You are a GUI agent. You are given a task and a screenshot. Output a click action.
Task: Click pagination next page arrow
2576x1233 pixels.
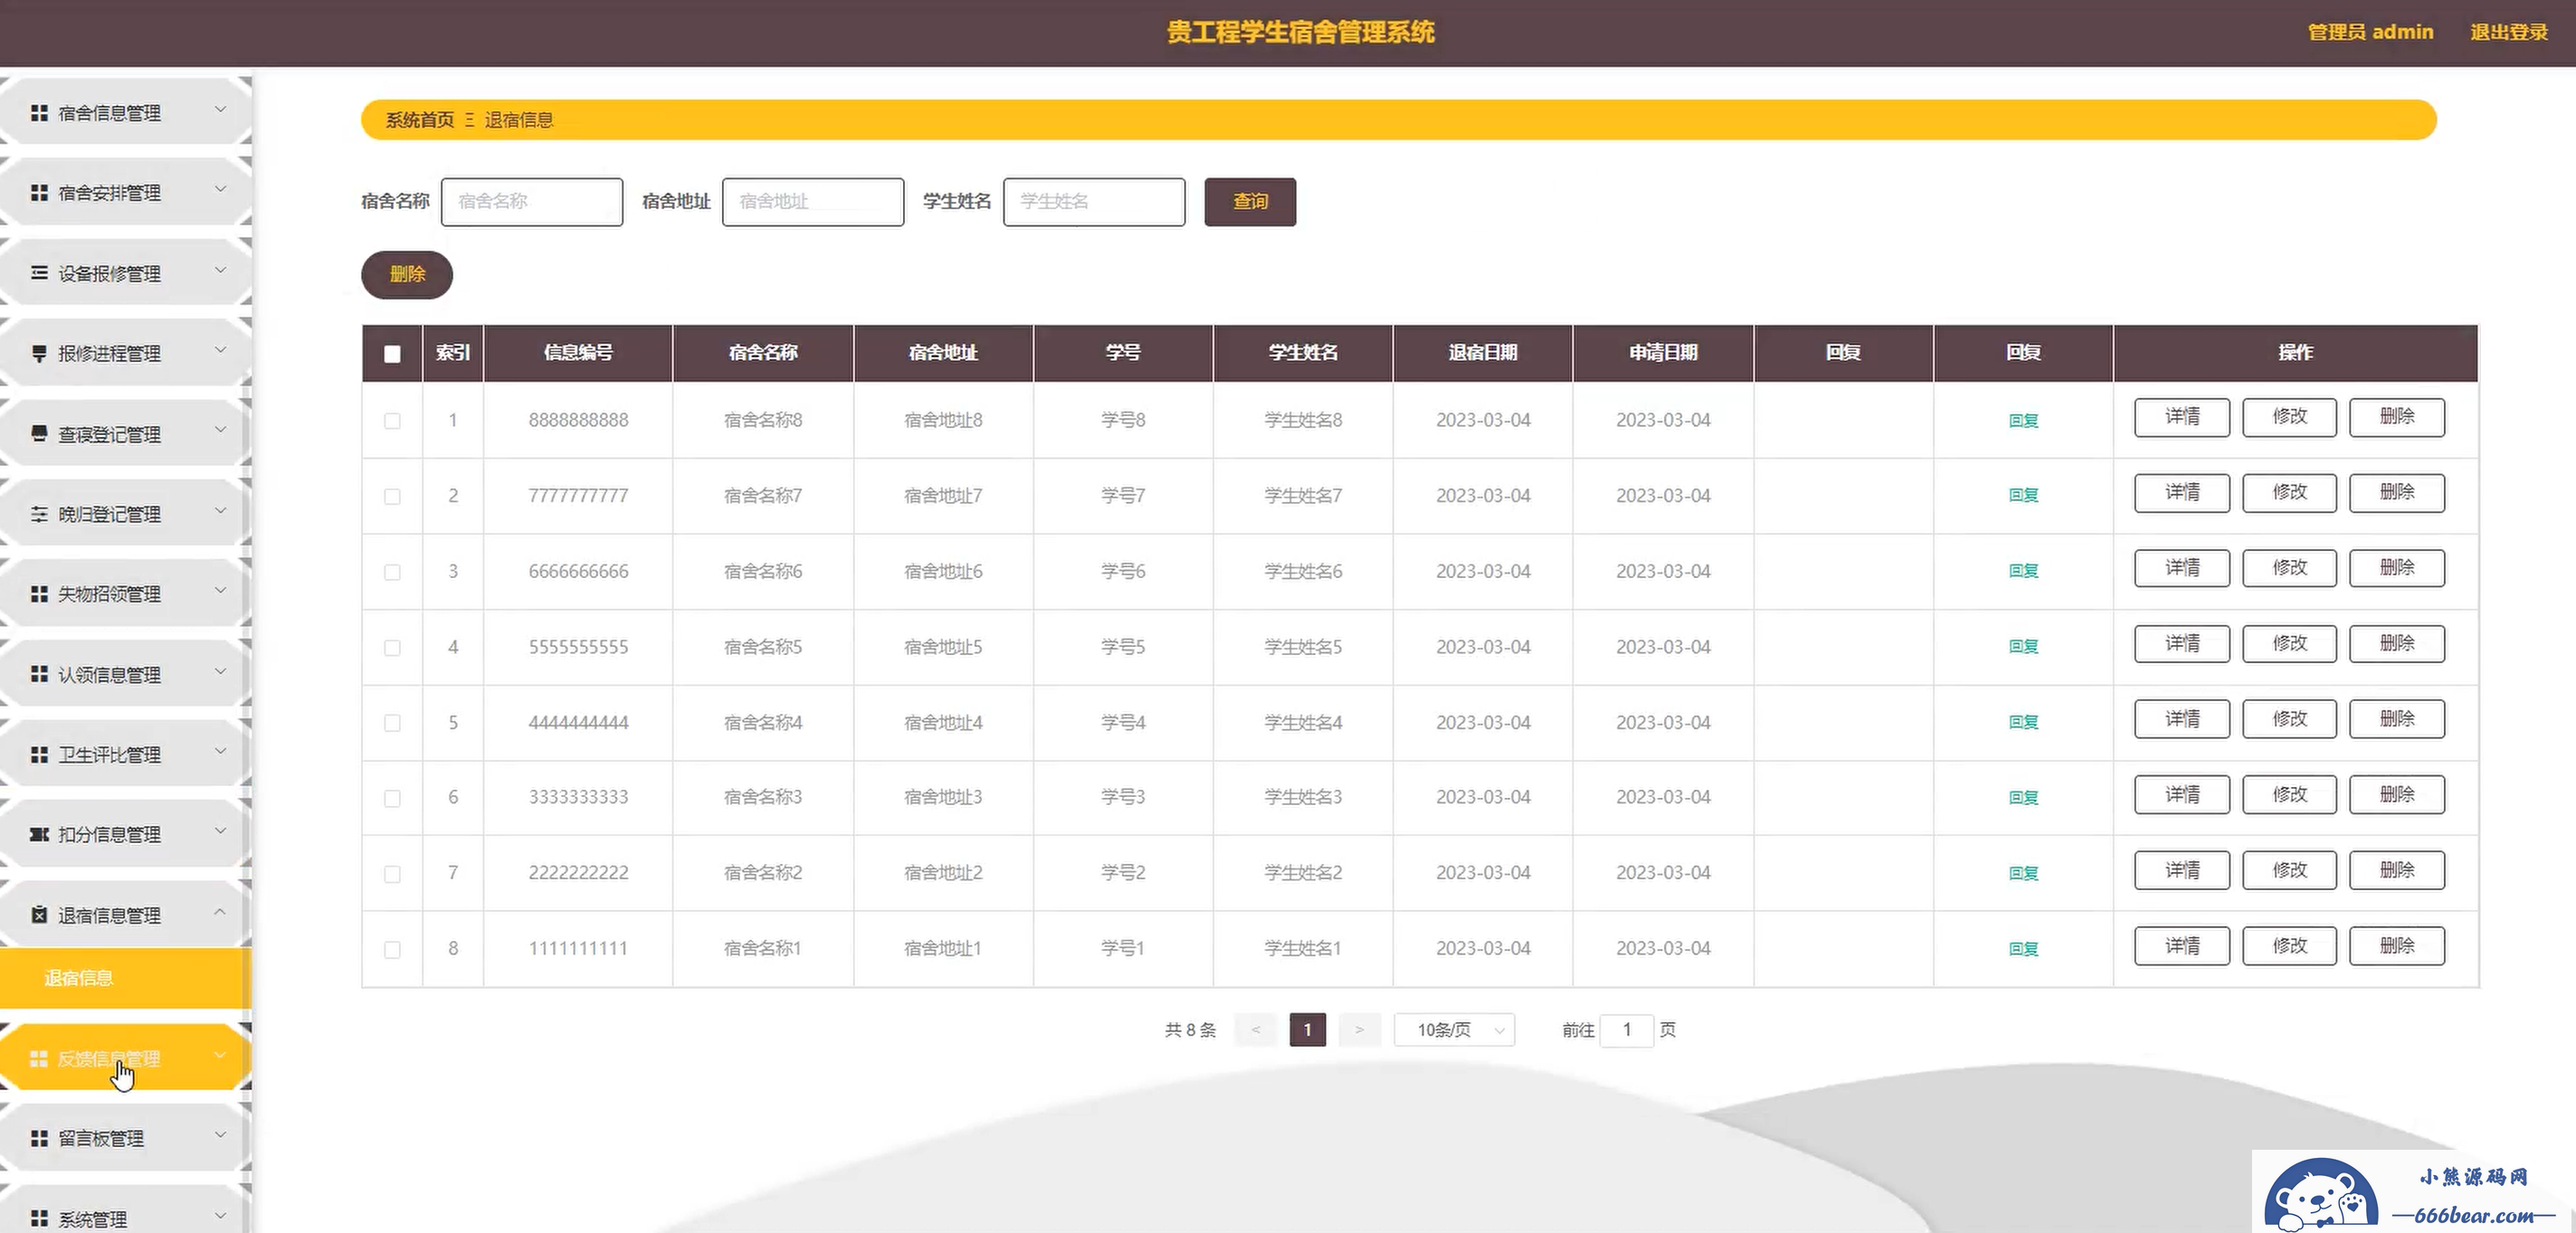[1359, 1030]
